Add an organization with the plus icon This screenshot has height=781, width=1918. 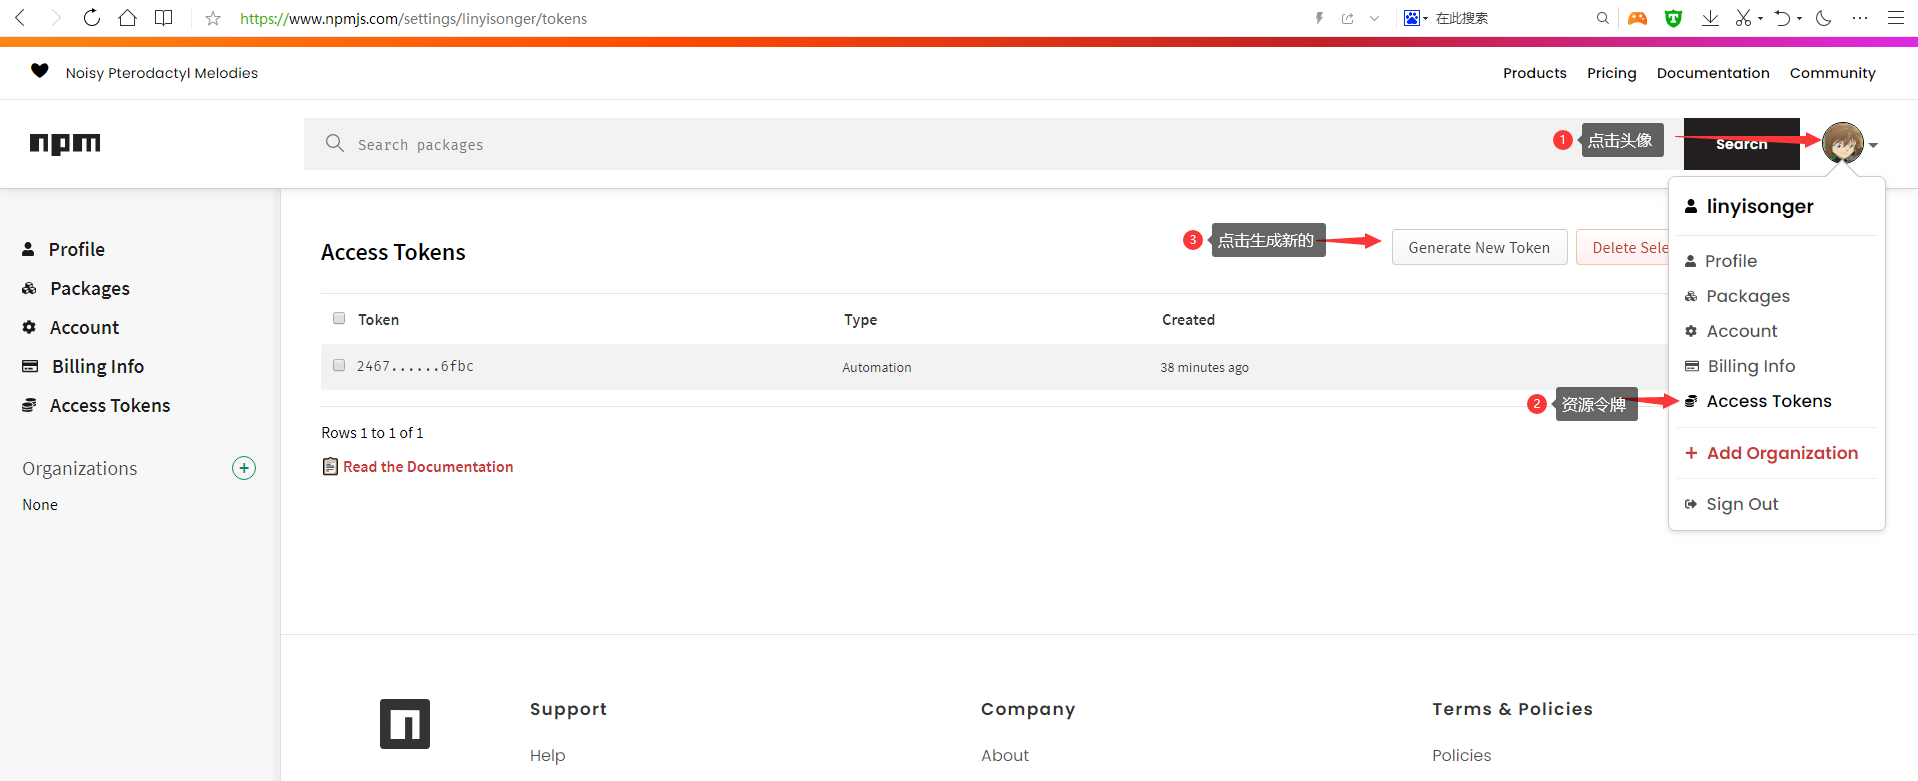tap(244, 468)
